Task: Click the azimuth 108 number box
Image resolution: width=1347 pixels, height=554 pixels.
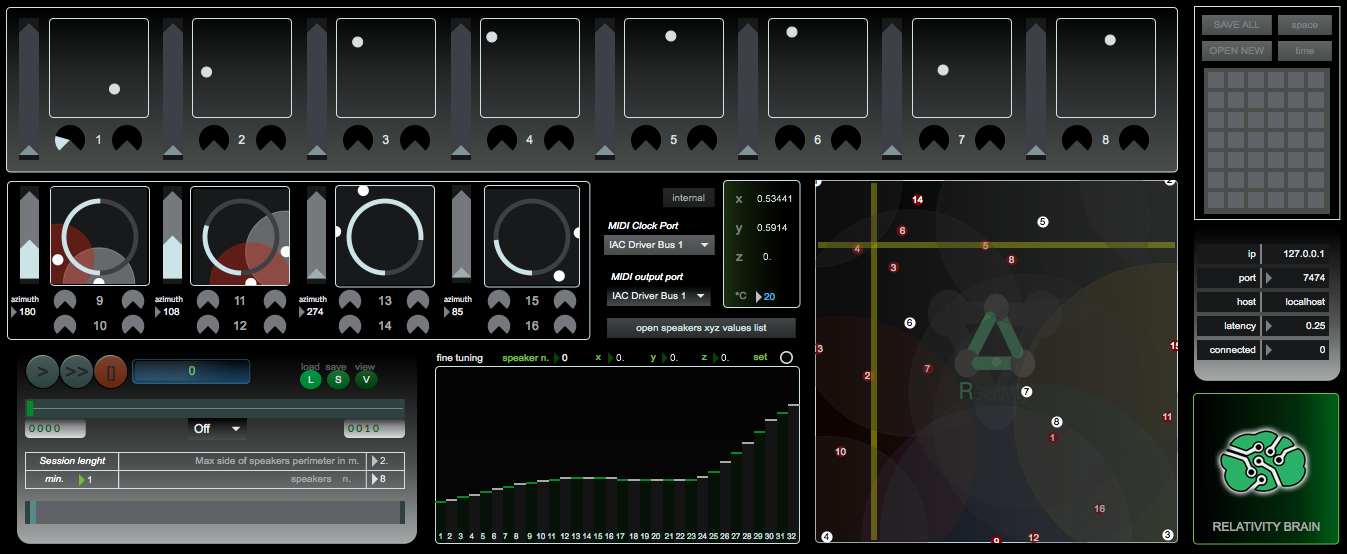Action: 169,312
